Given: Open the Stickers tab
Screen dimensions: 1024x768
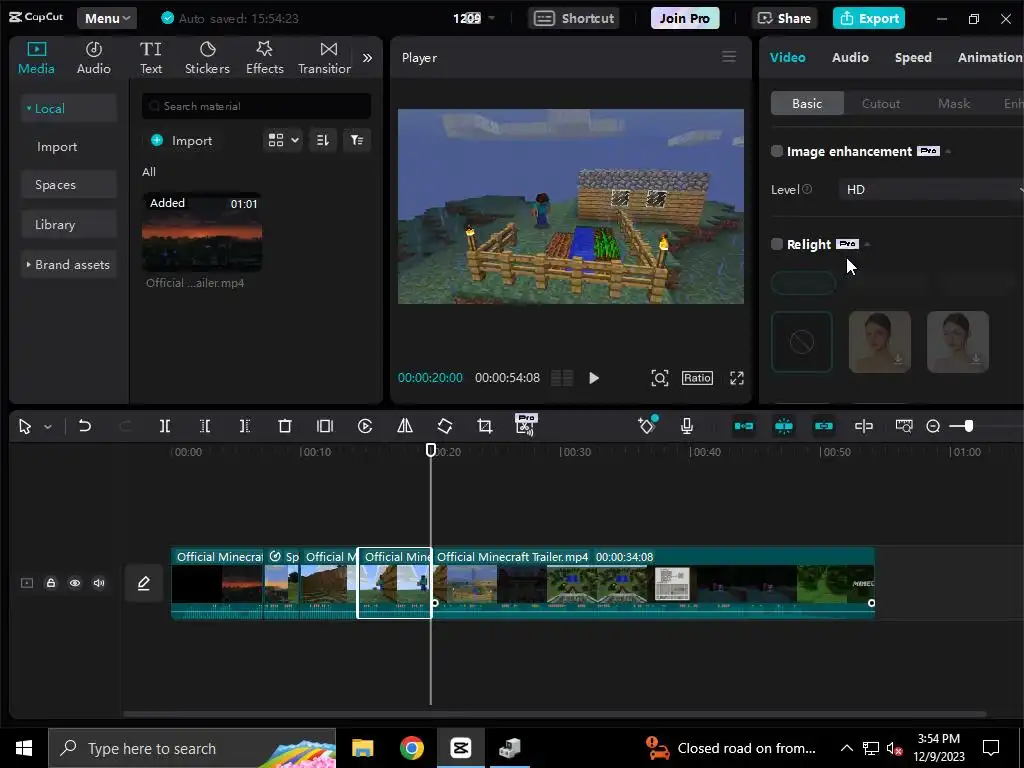Looking at the screenshot, I should [207, 58].
